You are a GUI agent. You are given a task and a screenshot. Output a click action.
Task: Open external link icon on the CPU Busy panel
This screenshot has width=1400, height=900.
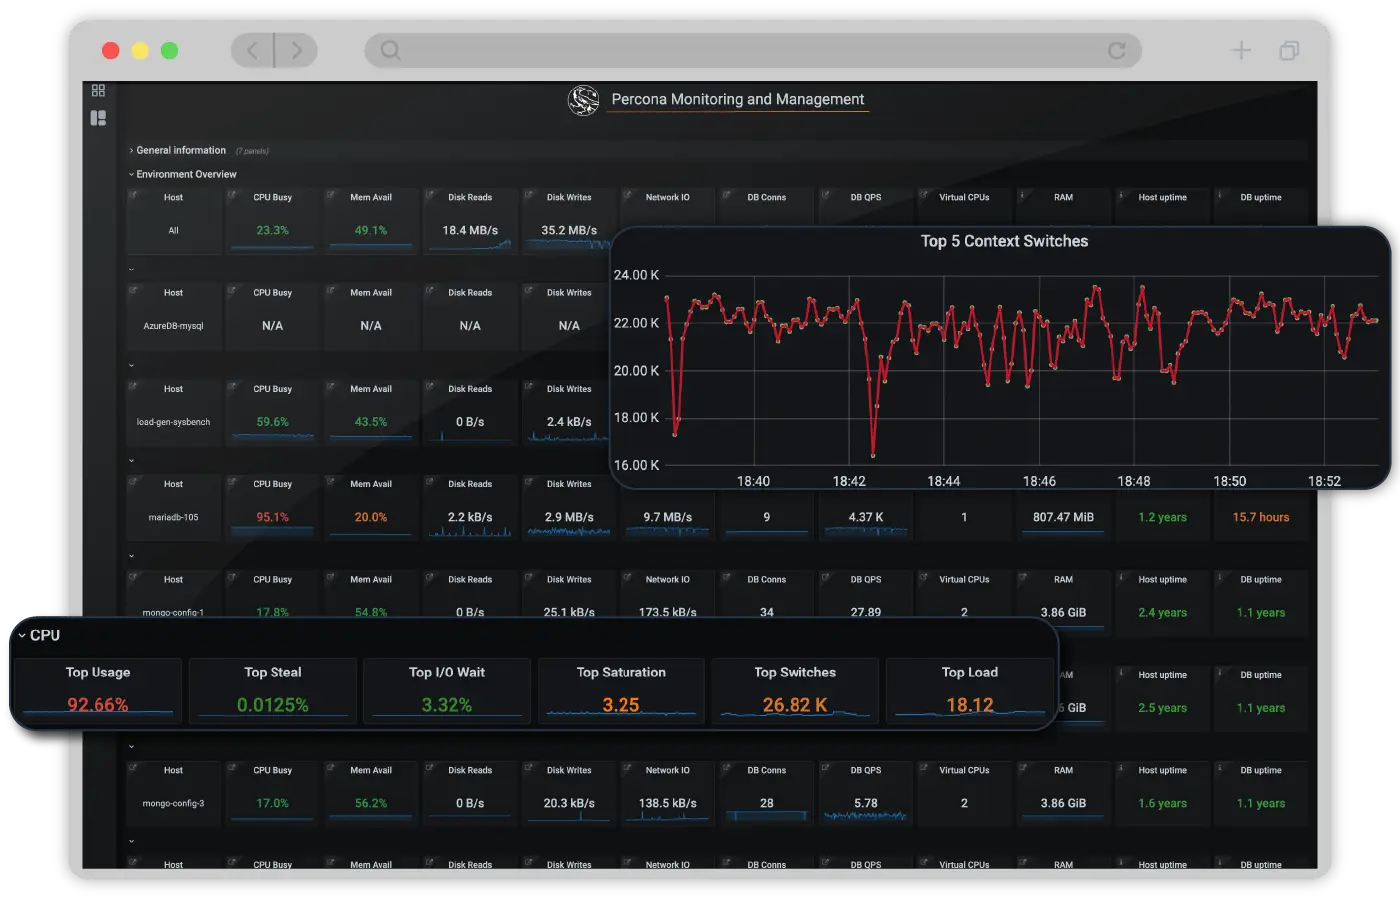[x=231, y=196]
